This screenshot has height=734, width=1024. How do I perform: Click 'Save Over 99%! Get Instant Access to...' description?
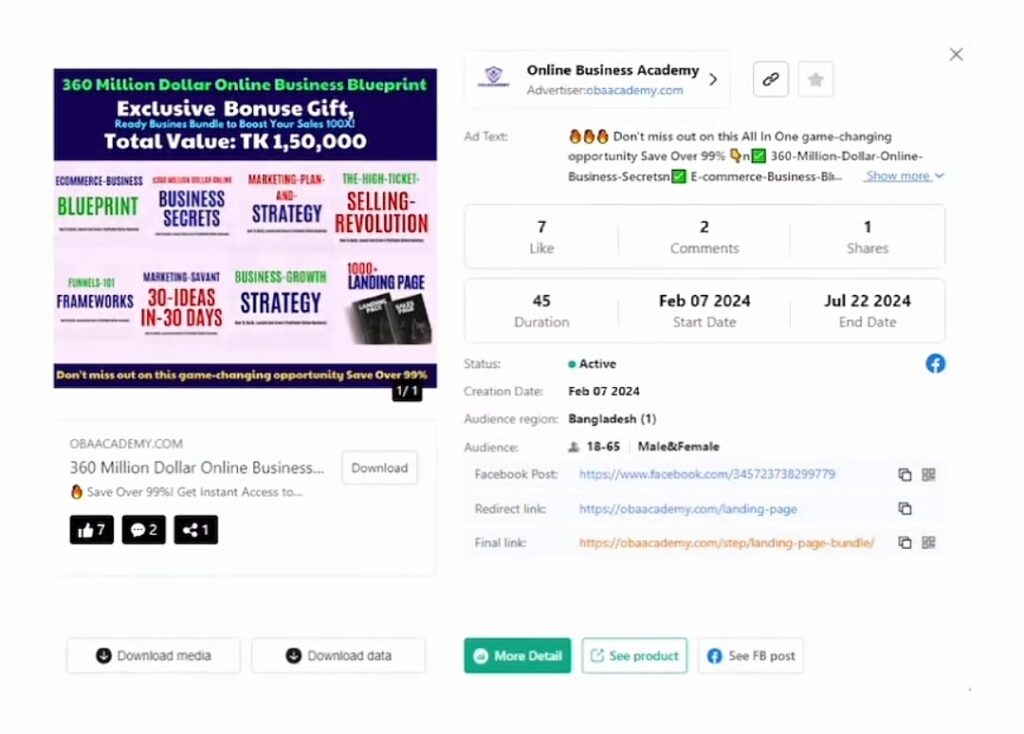tap(187, 492)
